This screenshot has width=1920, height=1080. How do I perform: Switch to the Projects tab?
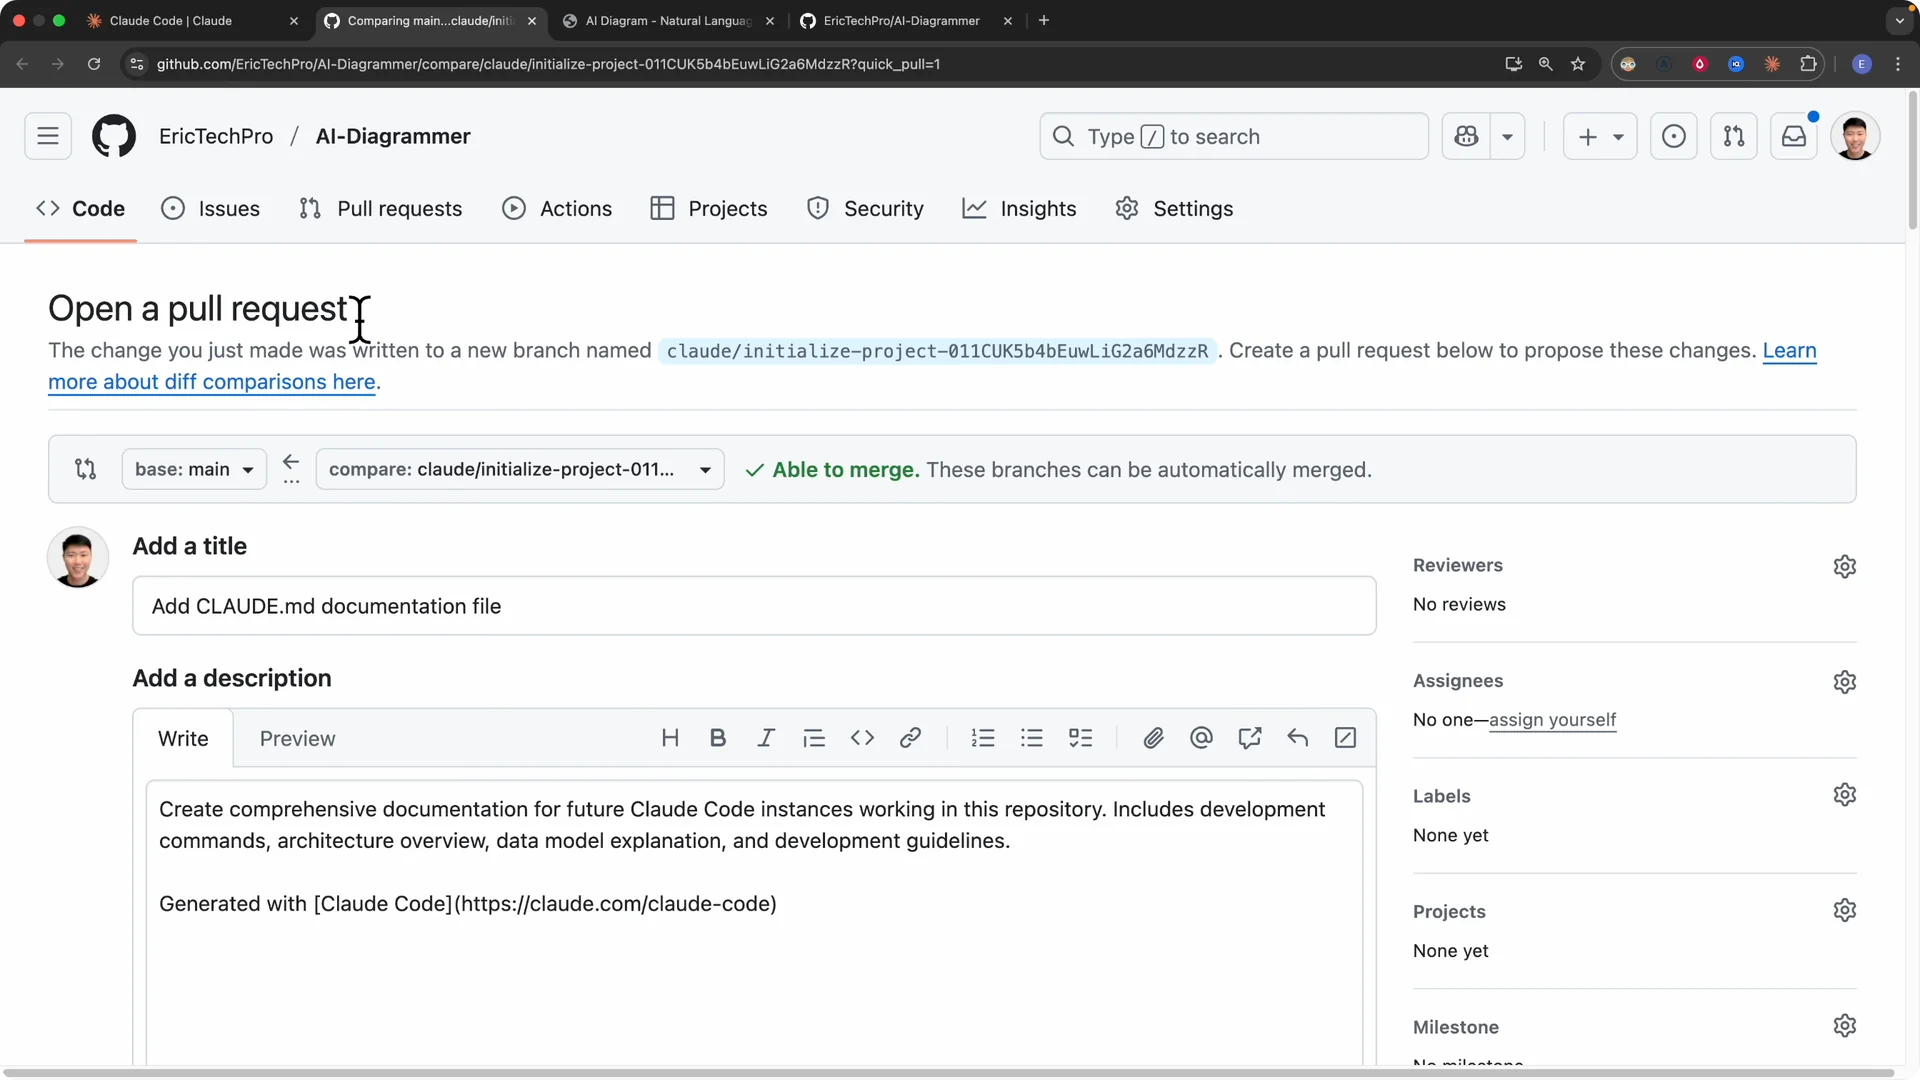coord(708,208)
